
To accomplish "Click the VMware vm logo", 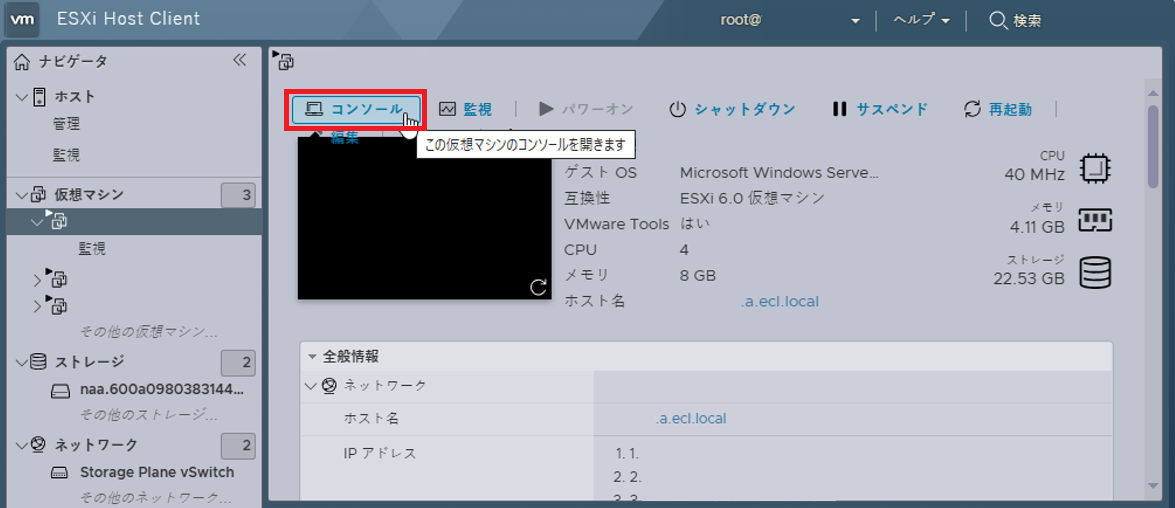I will point(23,19).
